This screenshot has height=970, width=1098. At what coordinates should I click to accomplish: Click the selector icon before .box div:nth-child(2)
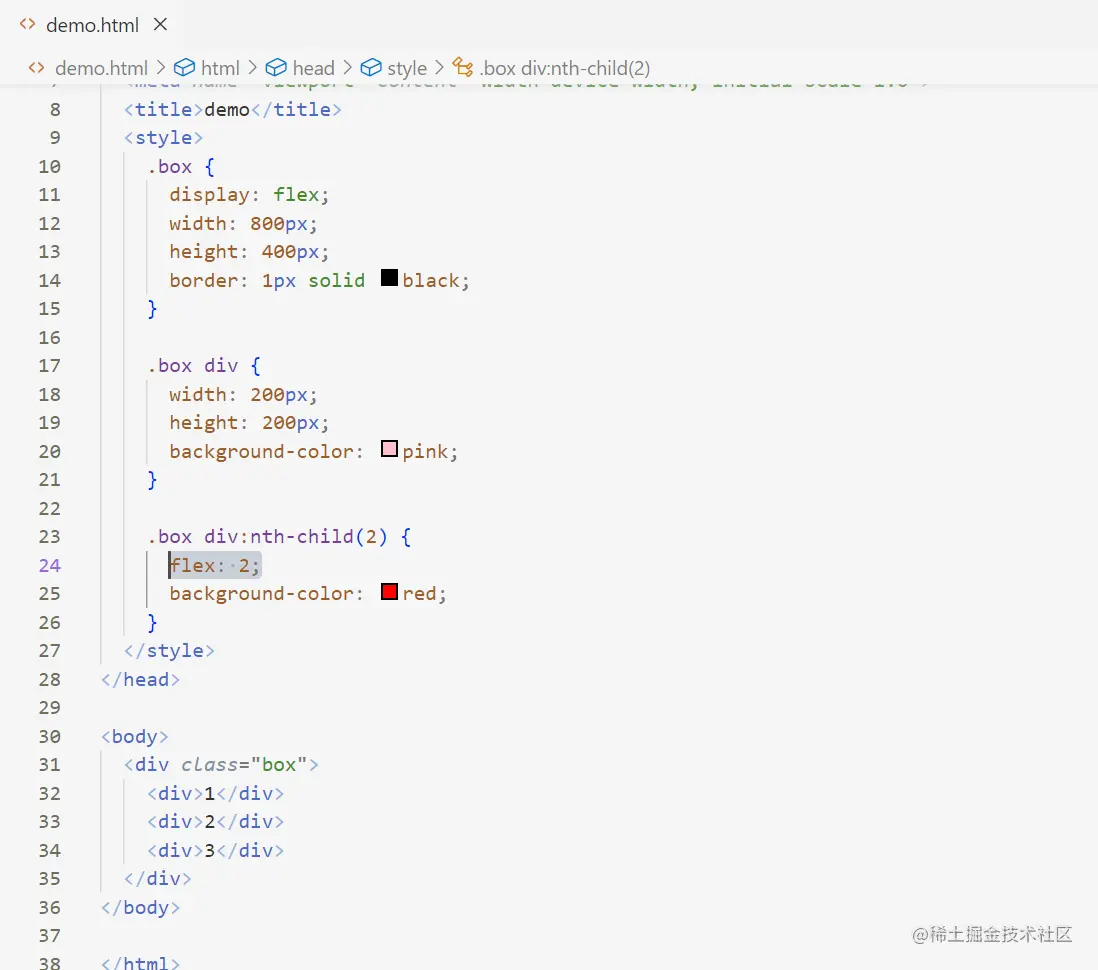462,67
